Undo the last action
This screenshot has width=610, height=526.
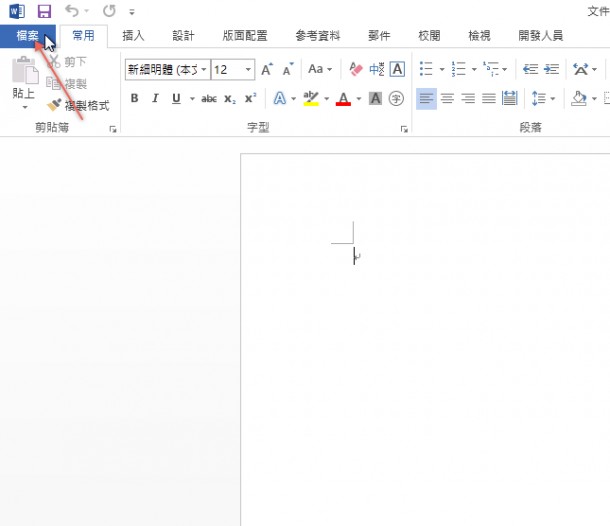coord(72,11)
